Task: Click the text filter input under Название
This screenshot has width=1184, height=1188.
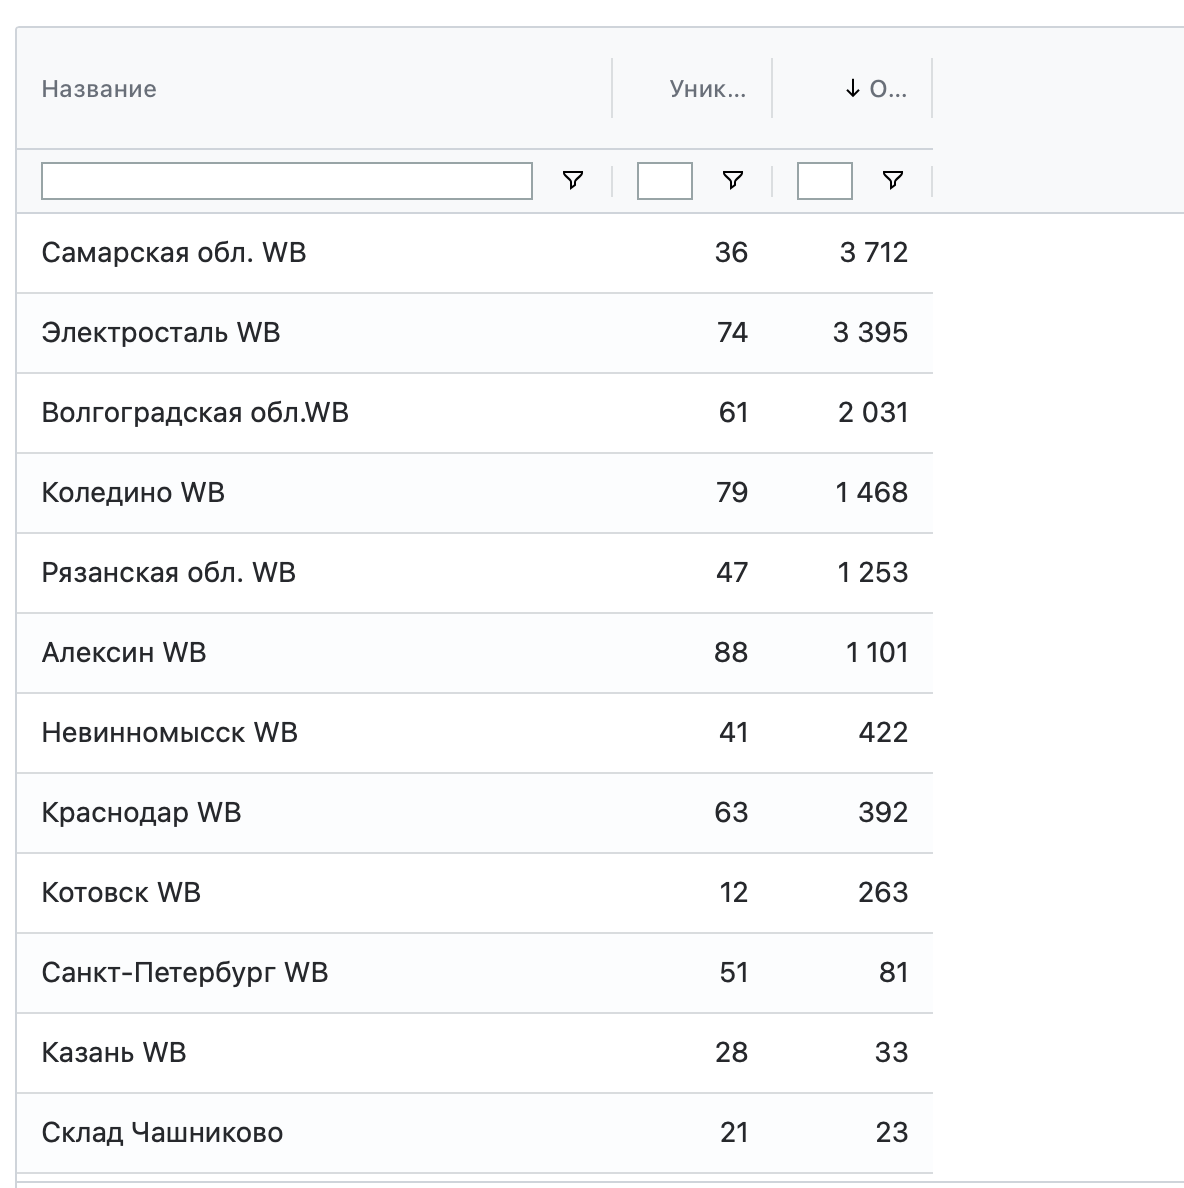Action: click(x=289, y=181)
